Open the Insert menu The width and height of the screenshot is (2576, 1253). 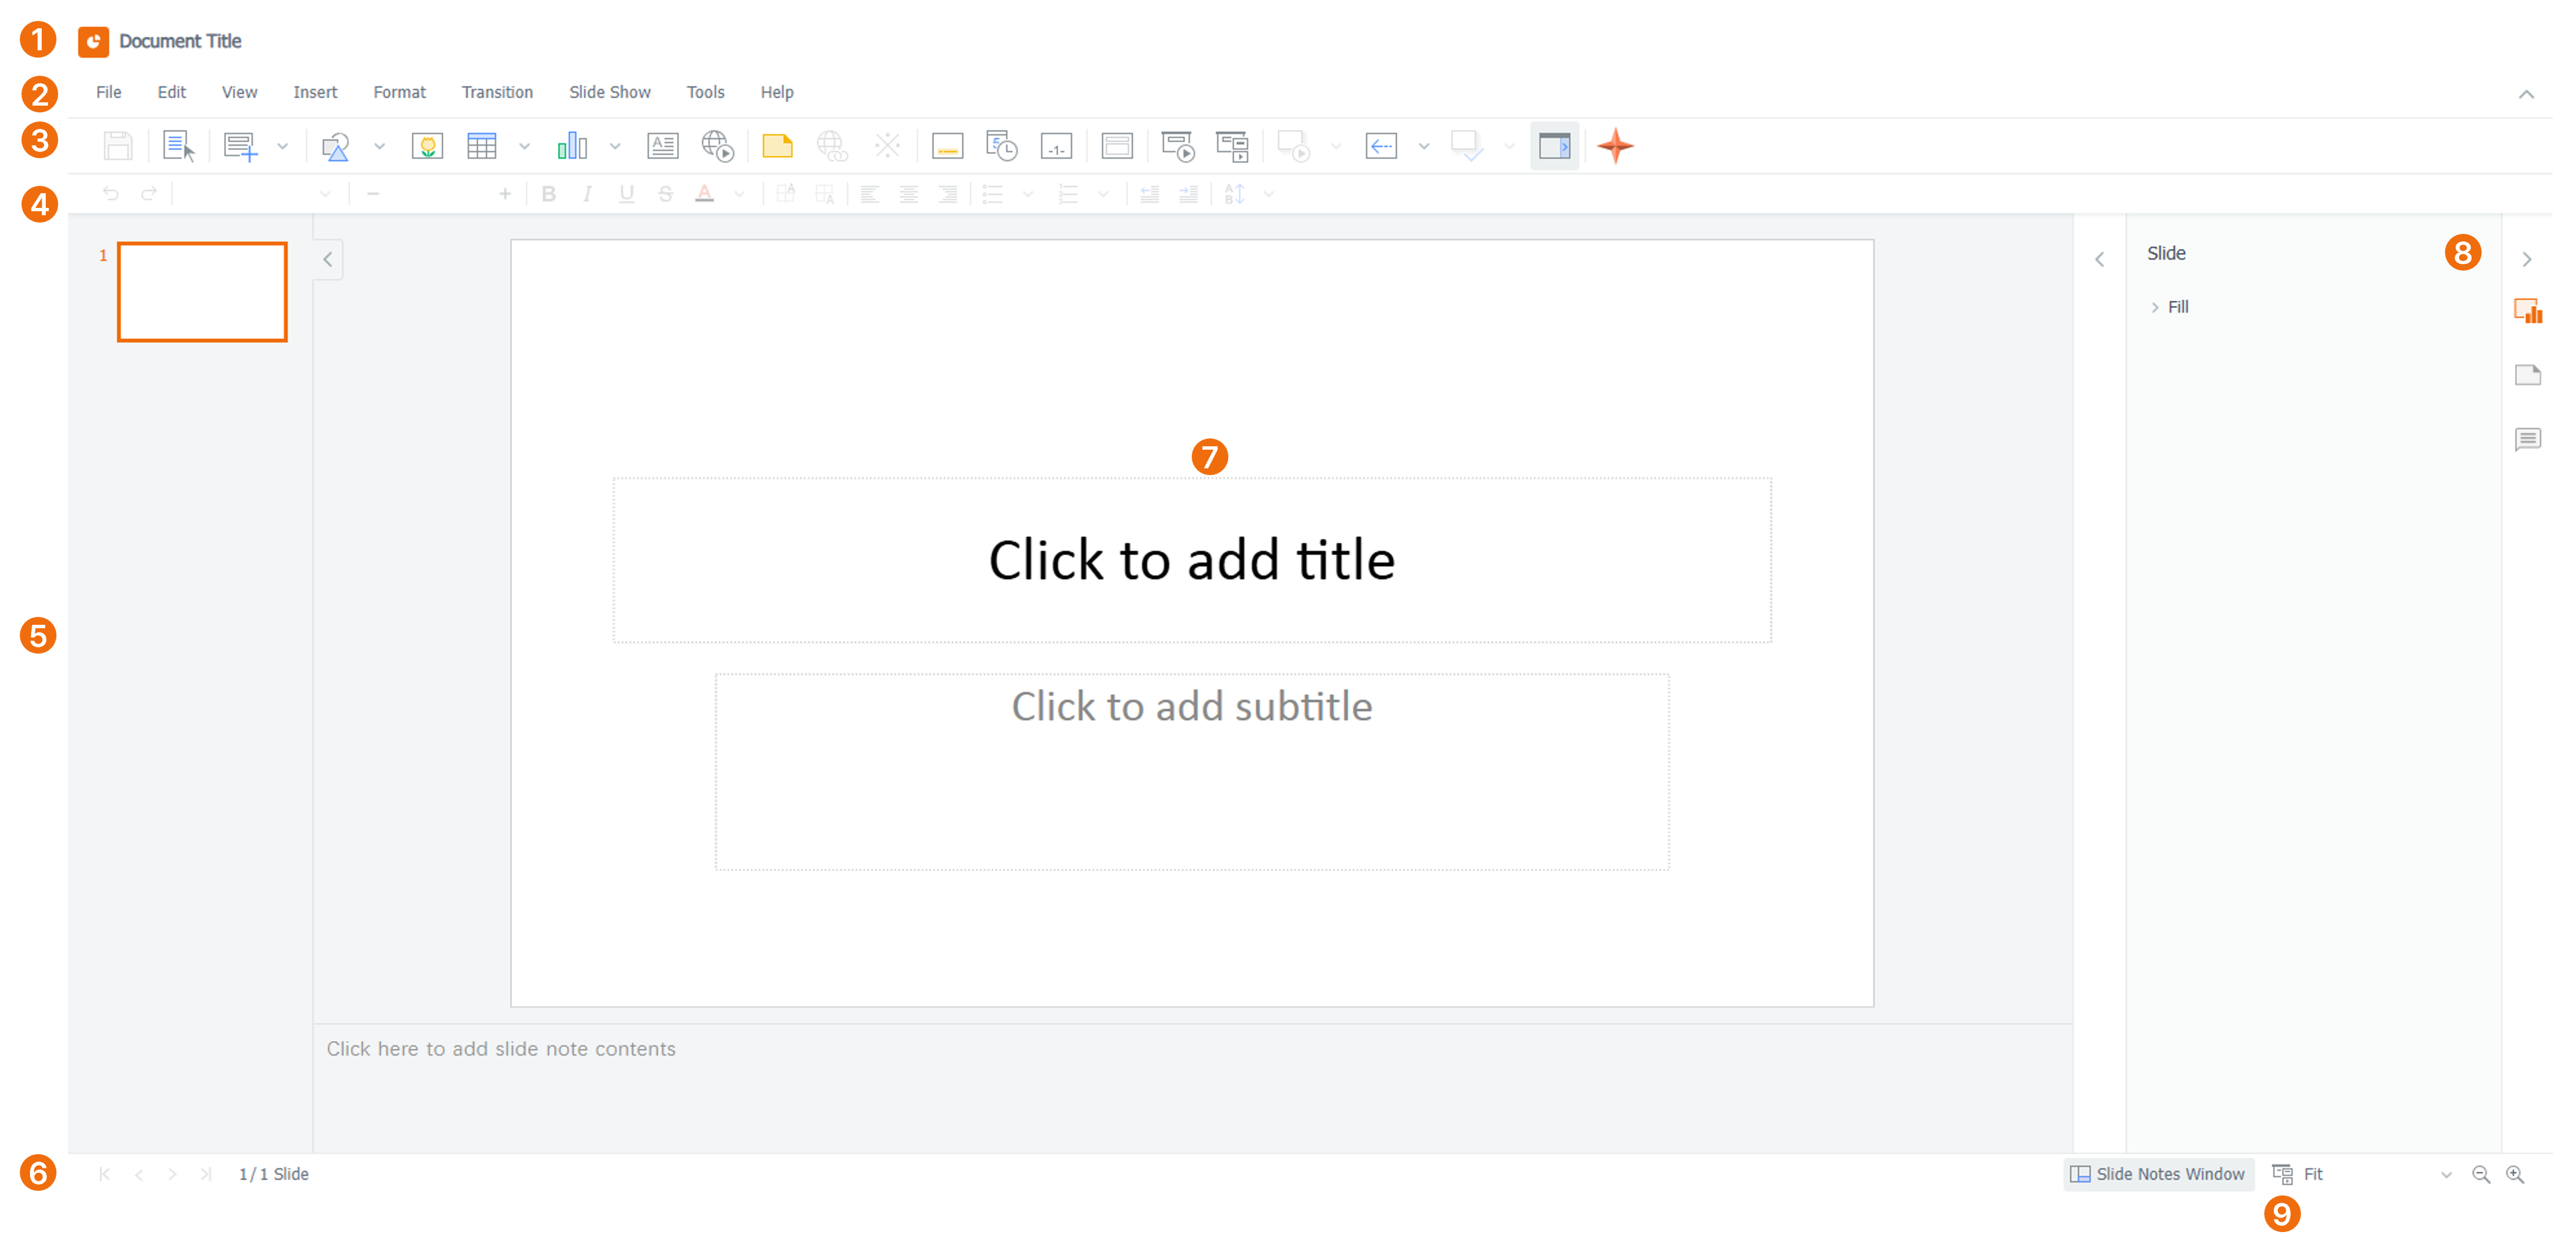pos(315,92)
